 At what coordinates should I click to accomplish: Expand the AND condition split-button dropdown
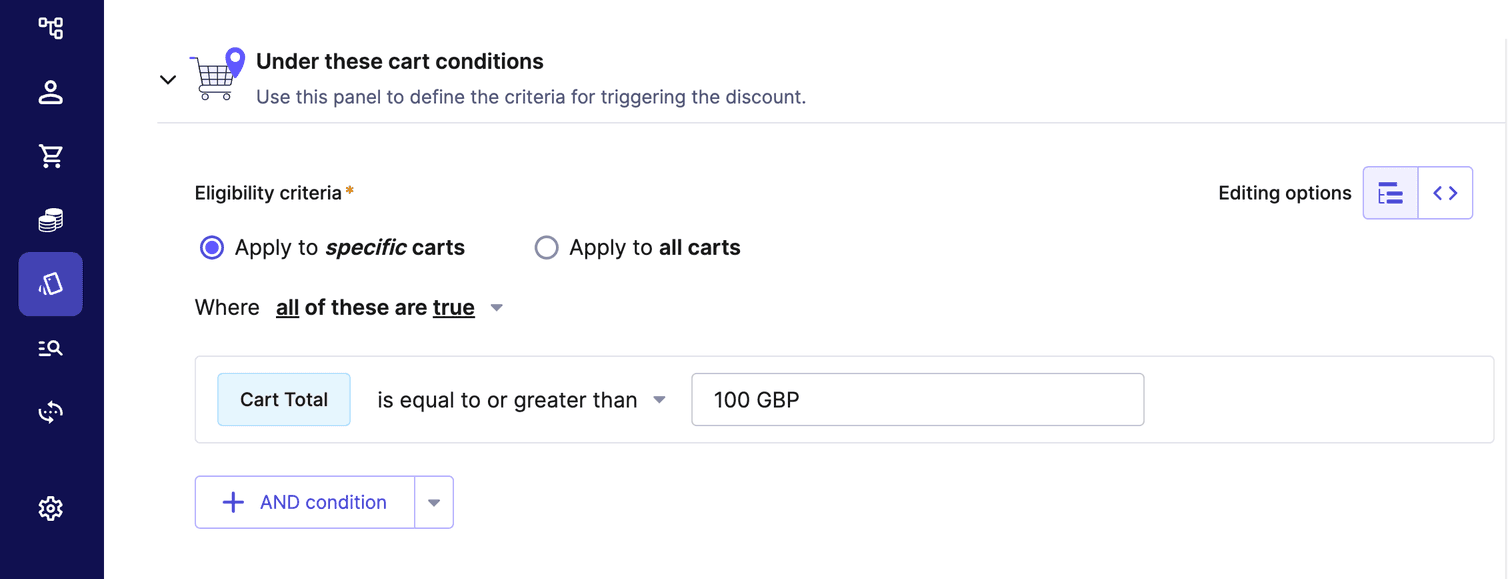pos(434,501)
